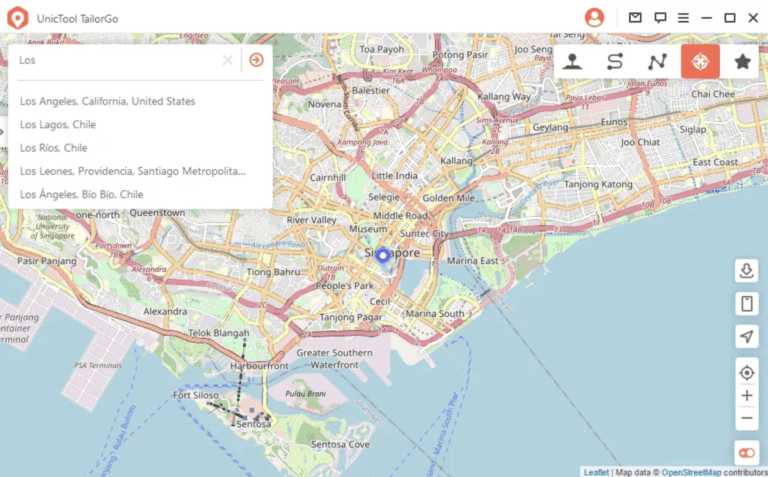Click the Geylang map label
This screenshot has width=768, height=477.
click(550, 128)
